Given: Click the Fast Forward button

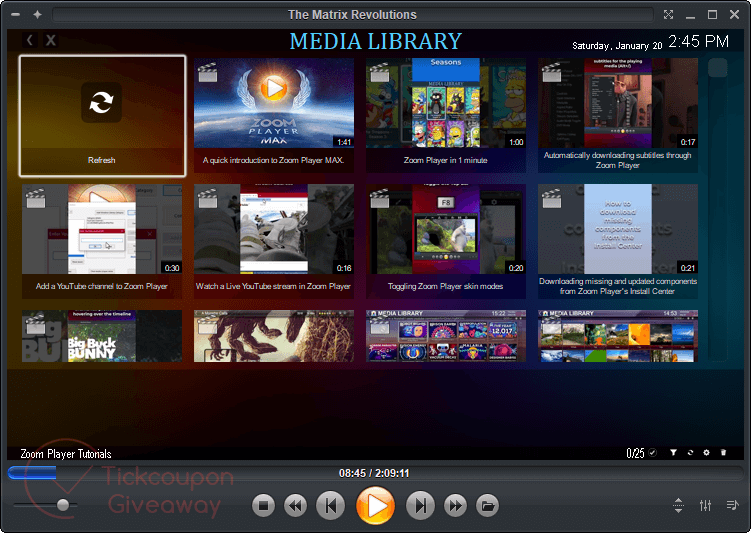Looking at the screenshot, I should click(x=455, y=506).
